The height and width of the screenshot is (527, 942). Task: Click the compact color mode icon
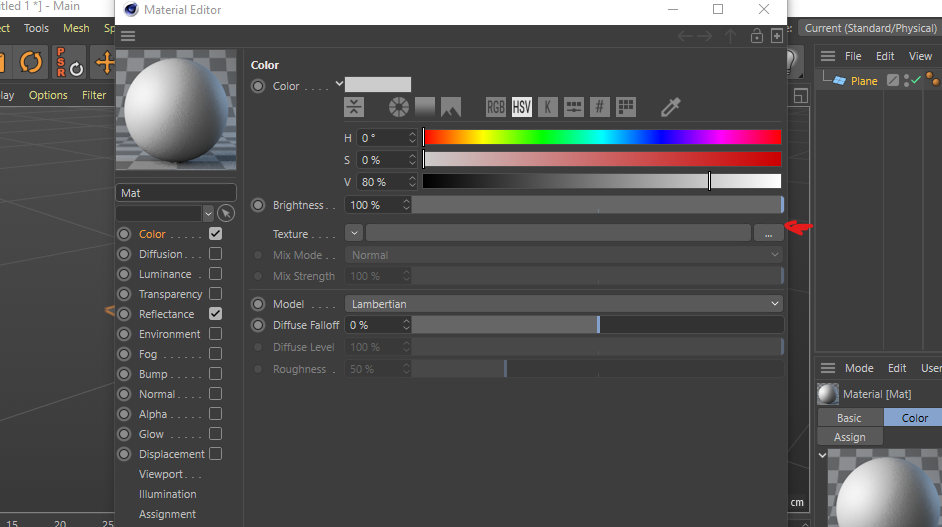pos(354,107)
